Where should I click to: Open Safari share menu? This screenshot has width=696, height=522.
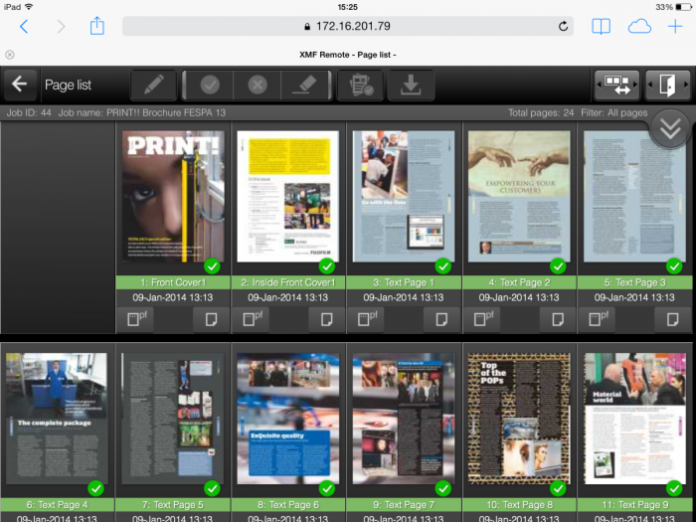97,27
